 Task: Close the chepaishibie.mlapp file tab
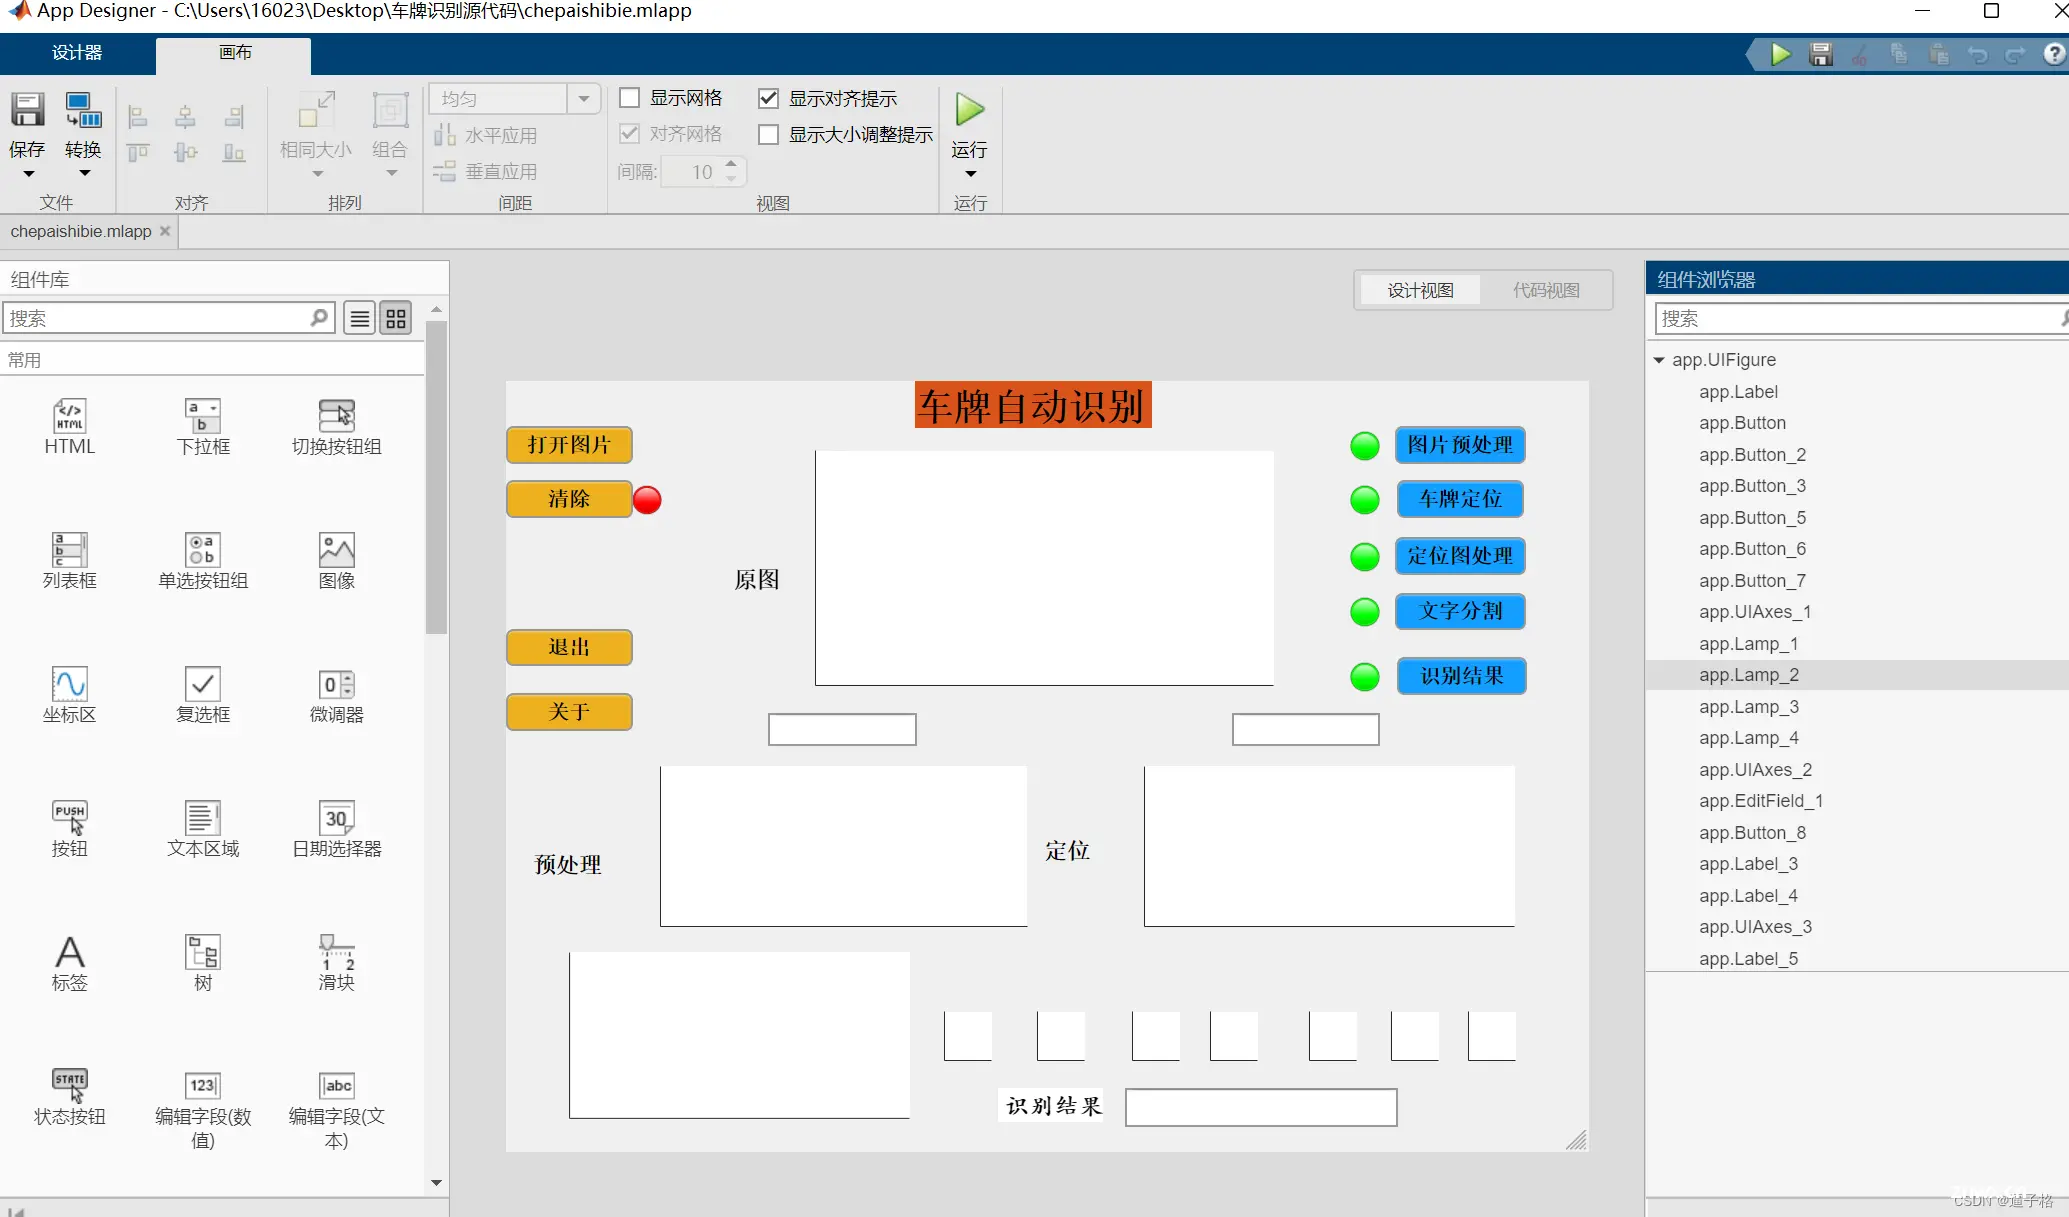click(x=165, y=231)
